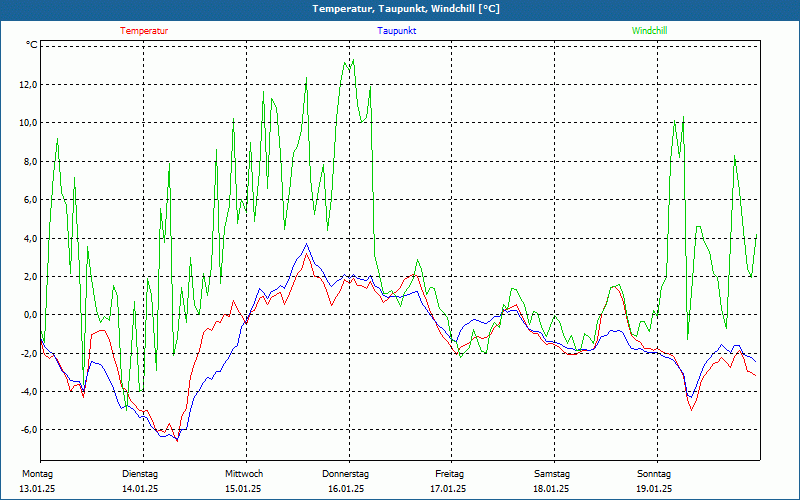Click the '12,0' y-axis value
The height and width of the screenshot is (500, 800).
point(29,85)
